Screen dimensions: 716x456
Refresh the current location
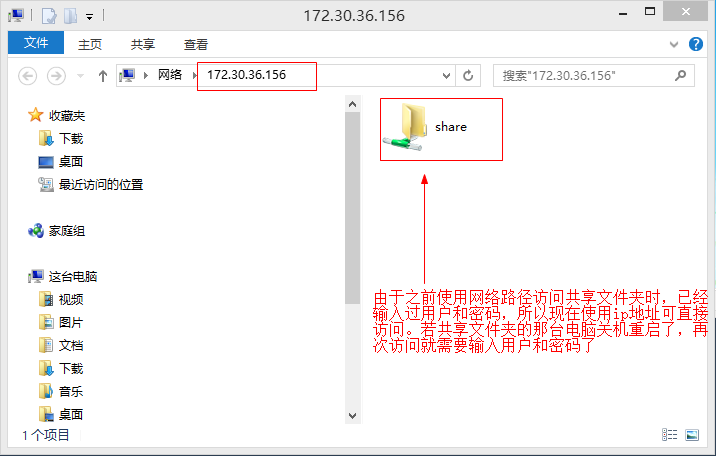coord(468,76)
